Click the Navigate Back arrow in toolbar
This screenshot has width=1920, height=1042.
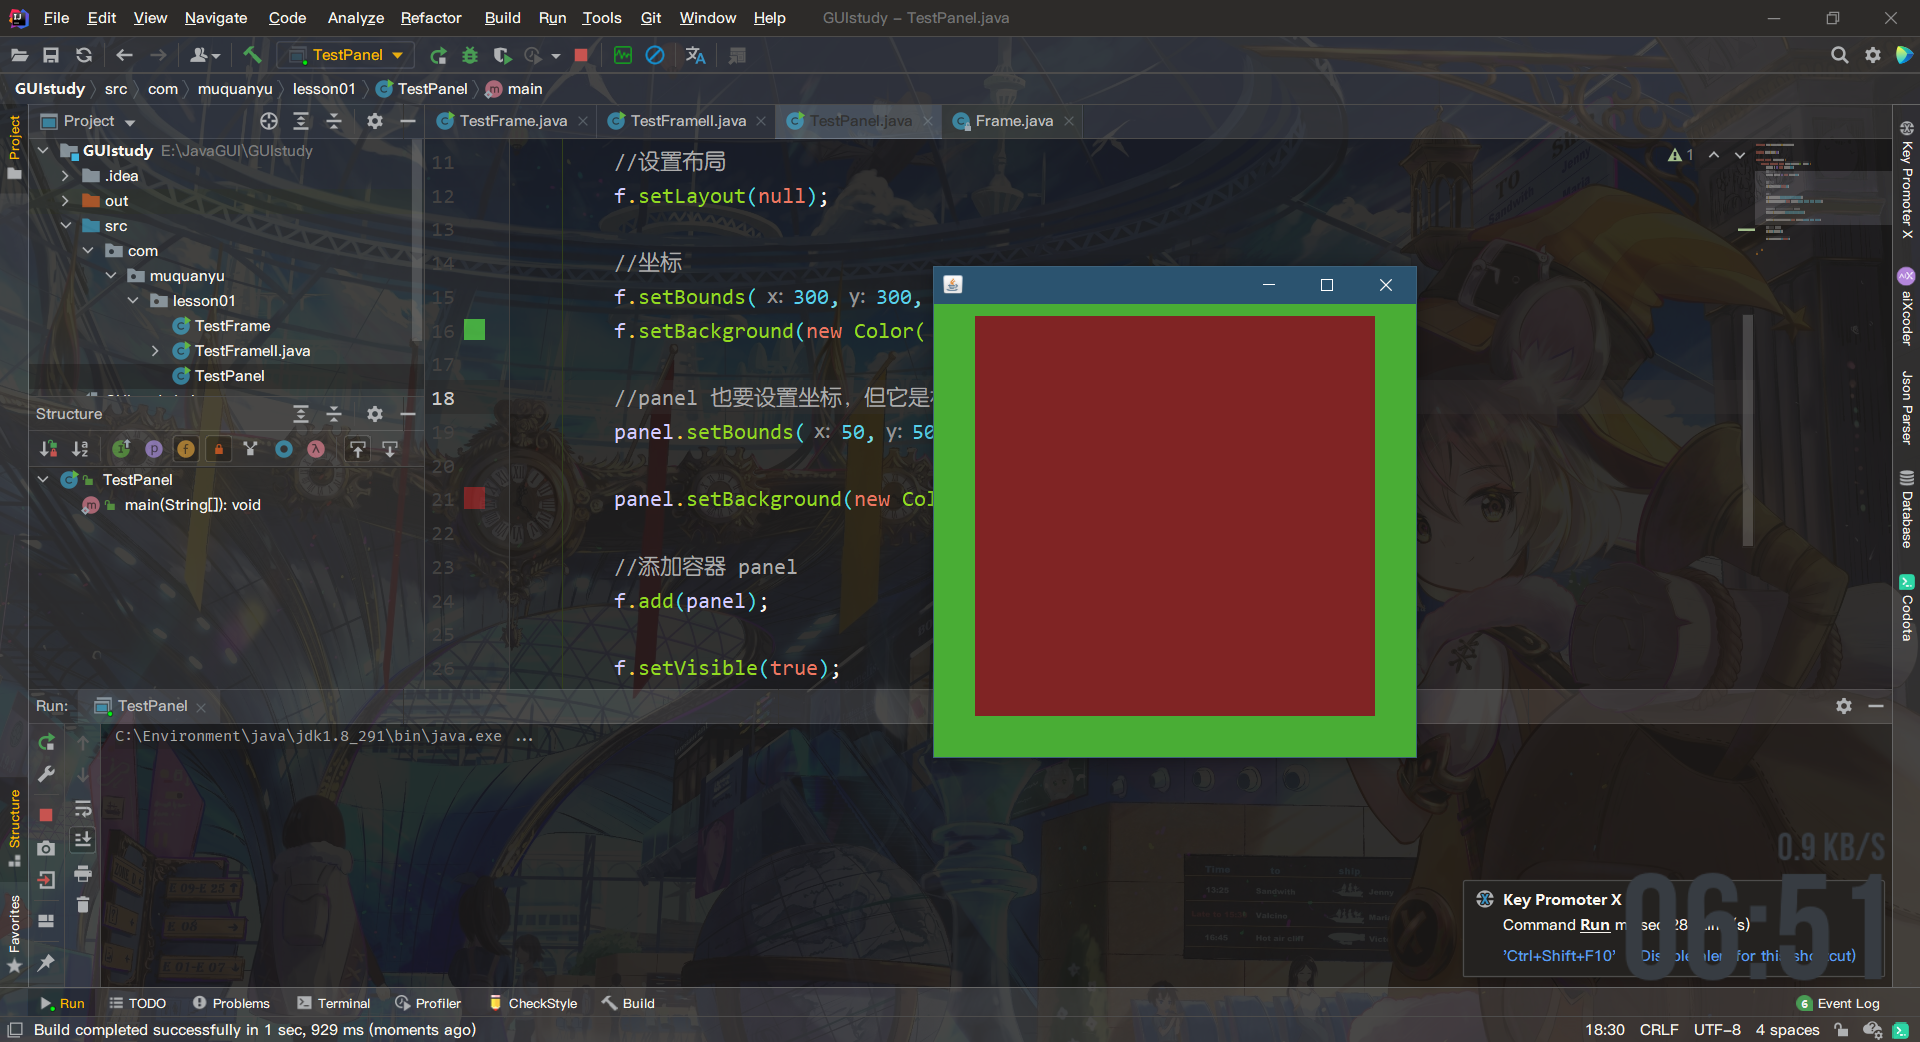tap(124, 55)
